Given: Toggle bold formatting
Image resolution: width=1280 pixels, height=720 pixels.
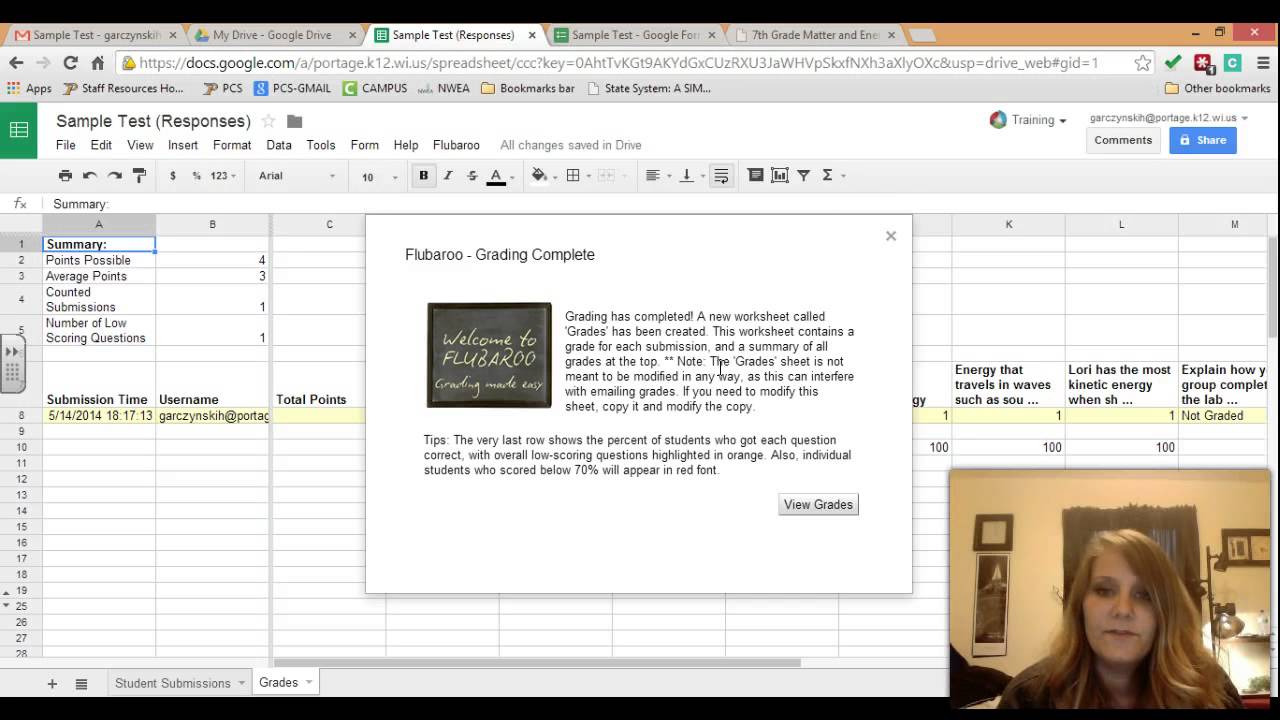Looking at the screenshot, I should pos(423,175).
